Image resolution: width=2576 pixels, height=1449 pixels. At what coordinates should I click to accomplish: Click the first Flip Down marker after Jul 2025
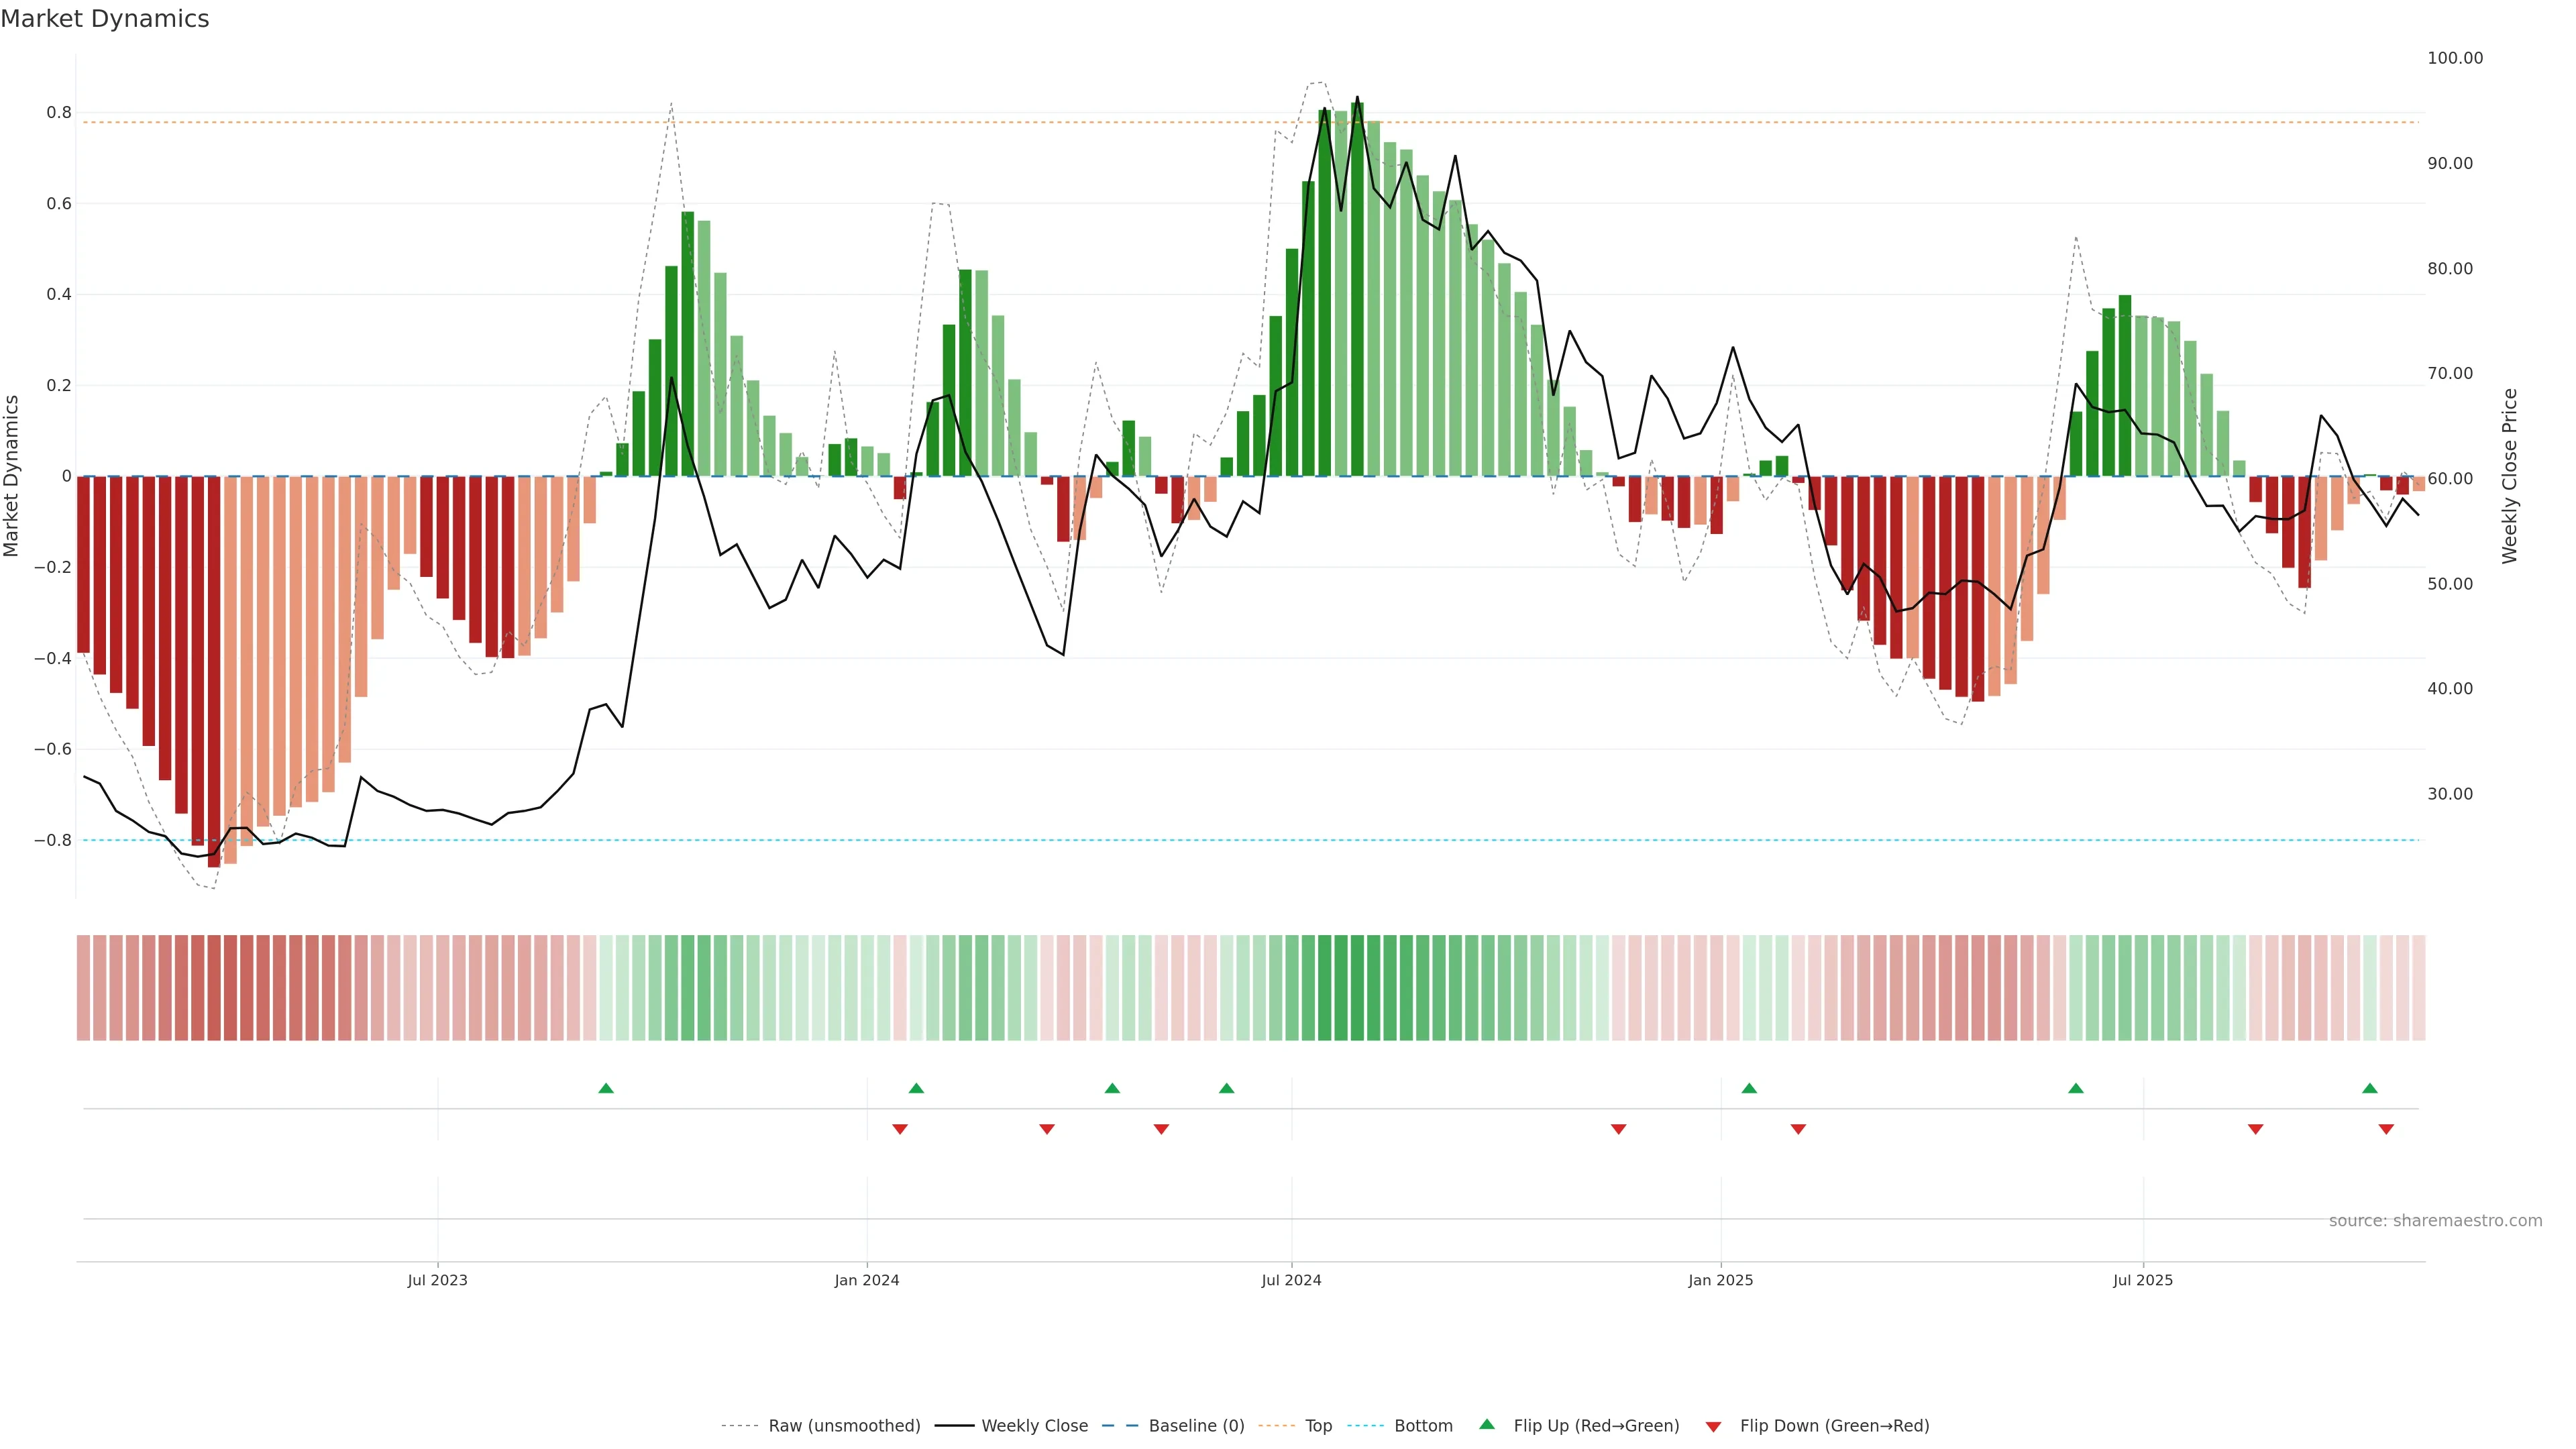(x=2256, y=1129)
